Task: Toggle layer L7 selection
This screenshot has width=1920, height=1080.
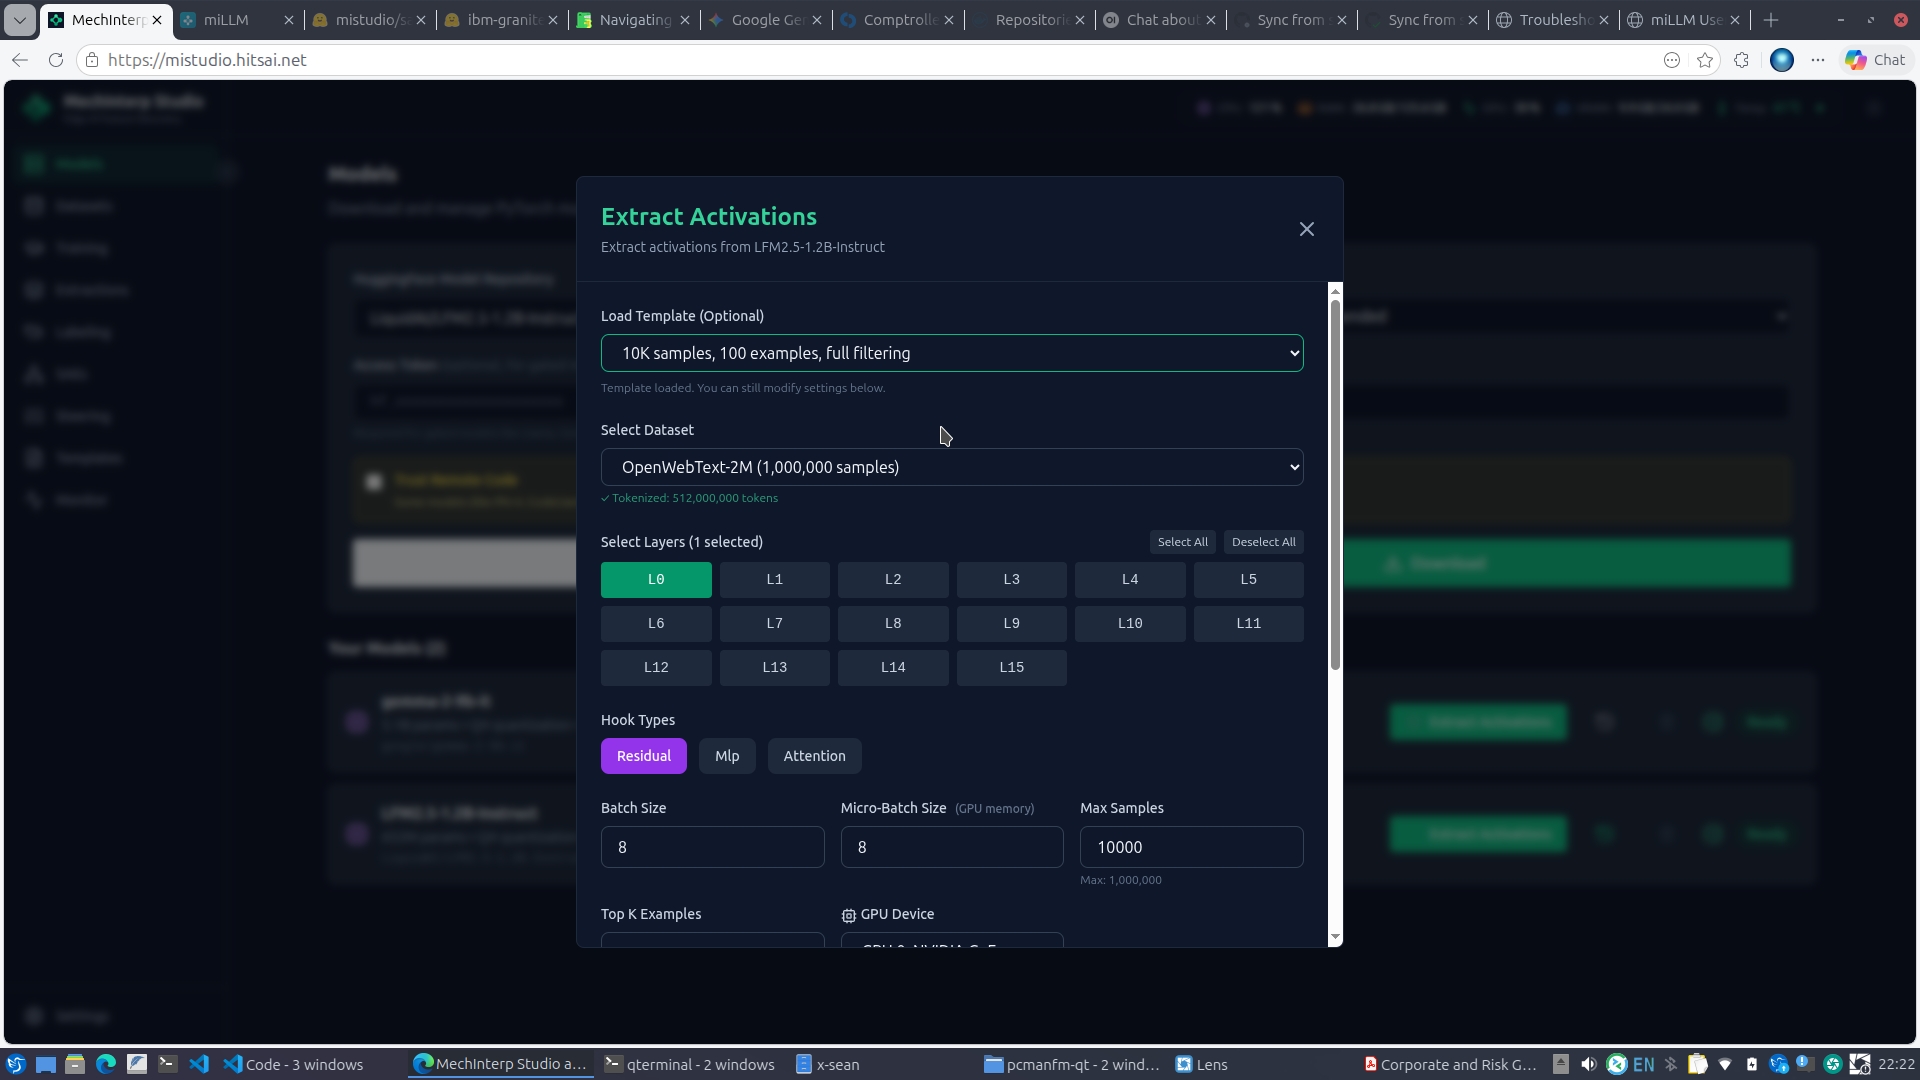Action: click(x=774, y=624)
